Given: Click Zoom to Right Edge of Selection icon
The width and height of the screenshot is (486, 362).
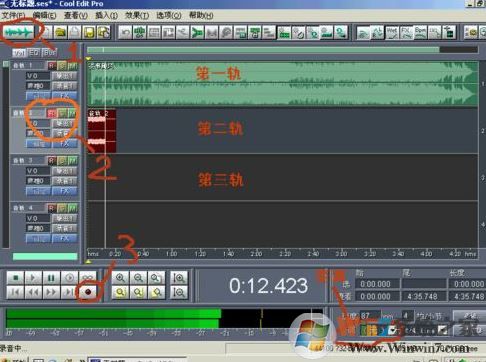Looking at the screenshot, I should point(156,292).
